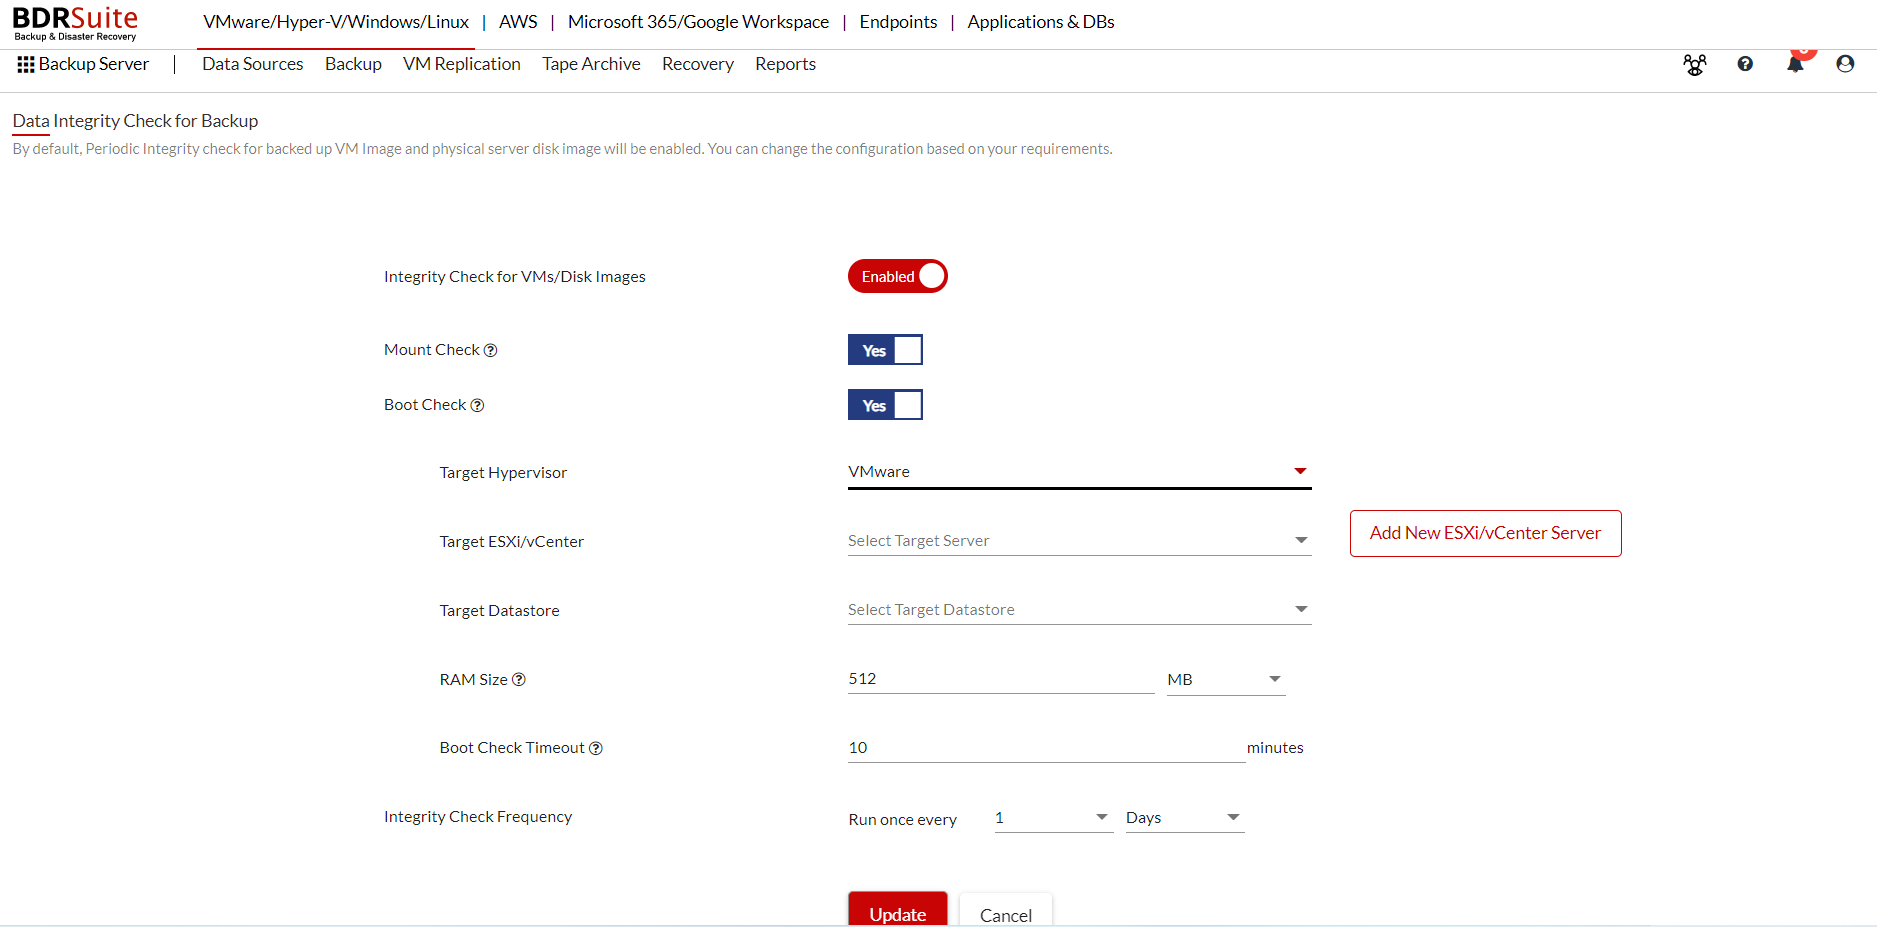Viewport: 1877px width, 927px height.
Task: Click the minutes unit text
Action: coord(1275,748)
